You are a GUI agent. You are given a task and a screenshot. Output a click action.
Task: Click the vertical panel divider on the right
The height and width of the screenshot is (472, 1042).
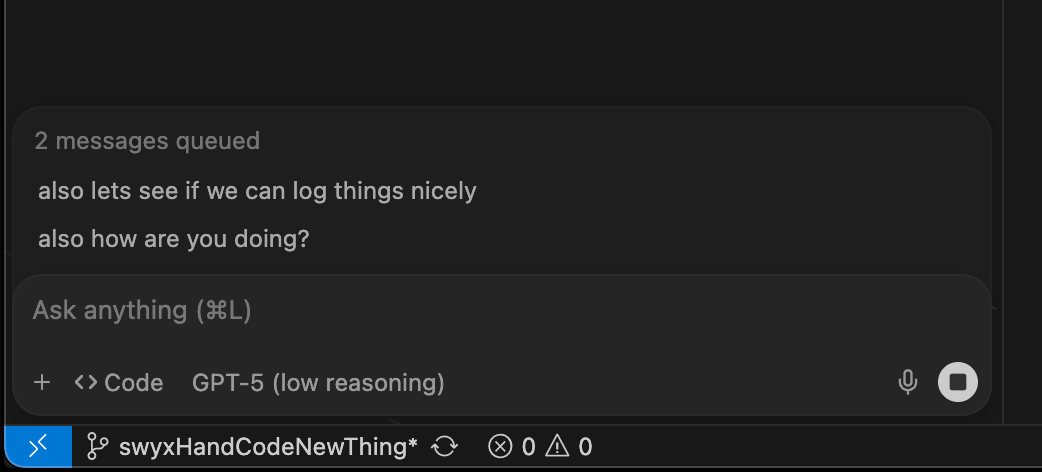tap(1003, 200)
